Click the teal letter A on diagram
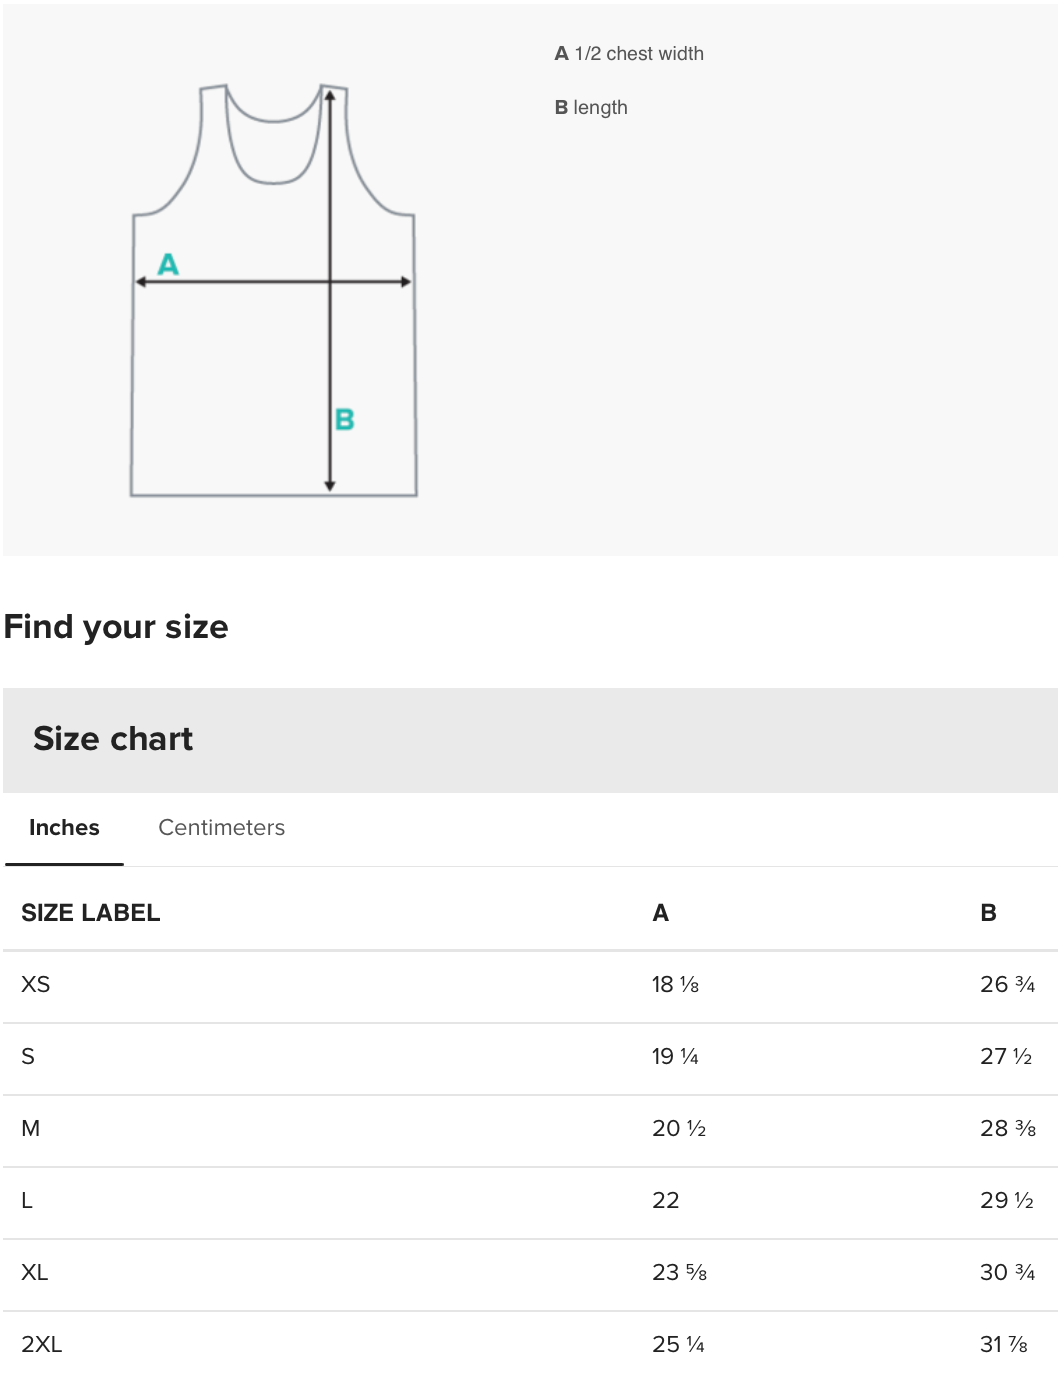 [168, 264]
